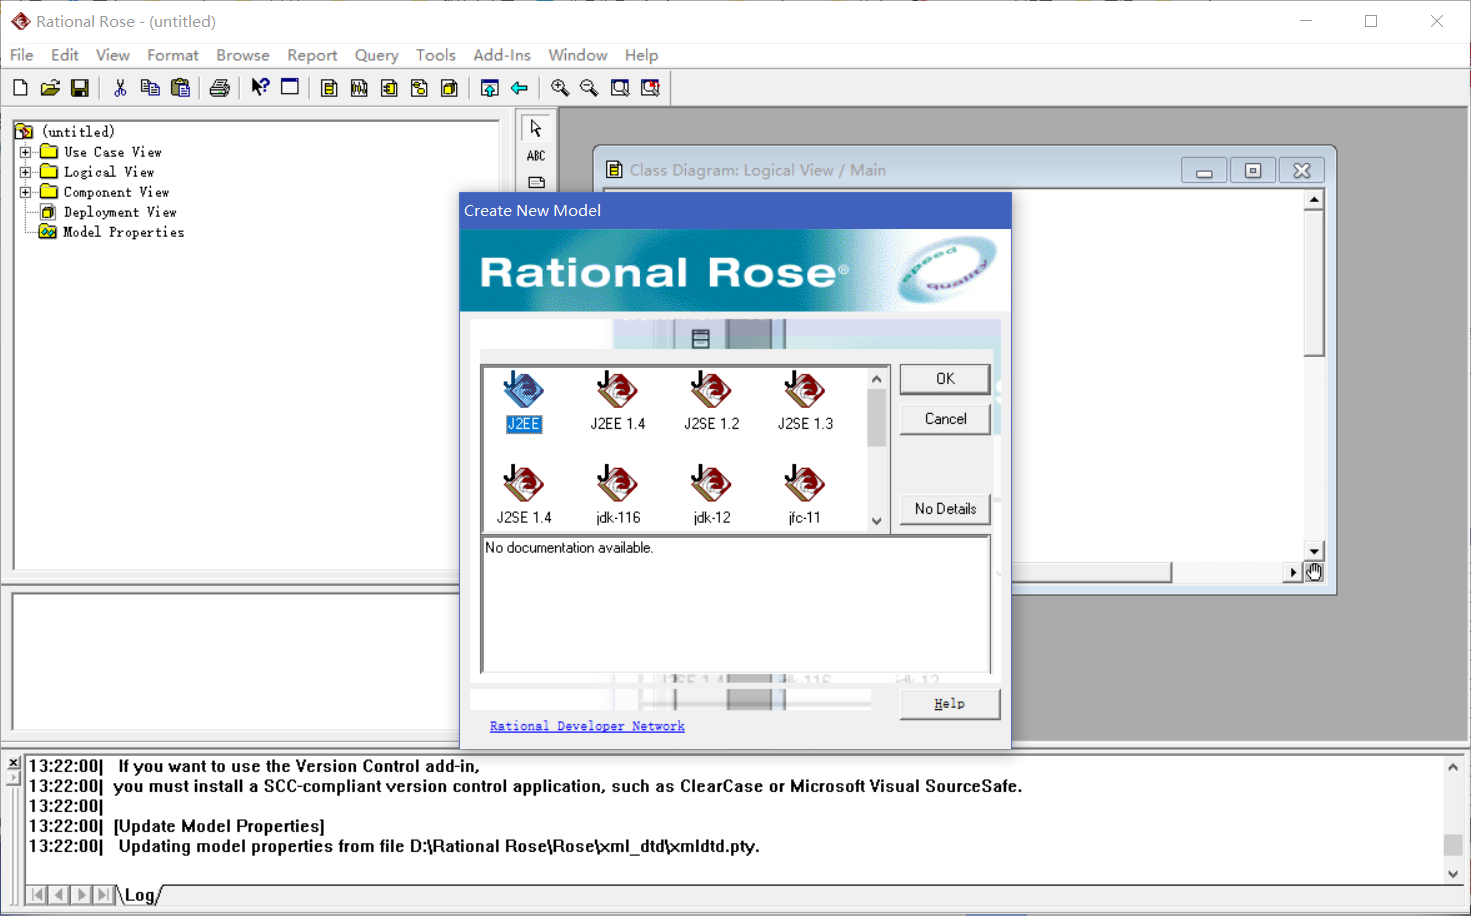The height and width of the screenshot is (916, 1471).
Task: Click the Browse Previous Diagram arrow
Action: click(x=519, y=88)
